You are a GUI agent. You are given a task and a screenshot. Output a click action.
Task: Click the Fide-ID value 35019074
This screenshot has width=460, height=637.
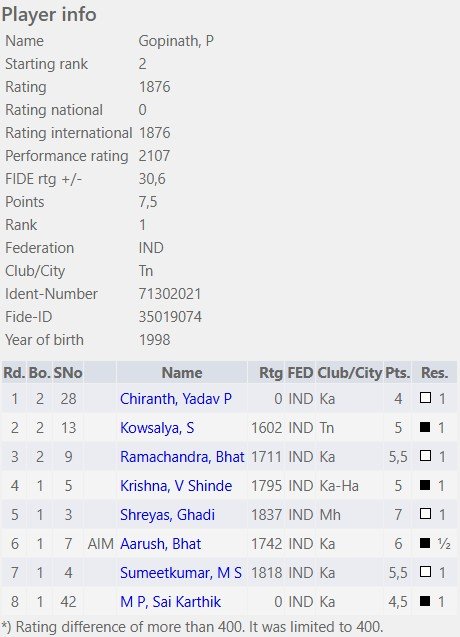click(170, 317)
